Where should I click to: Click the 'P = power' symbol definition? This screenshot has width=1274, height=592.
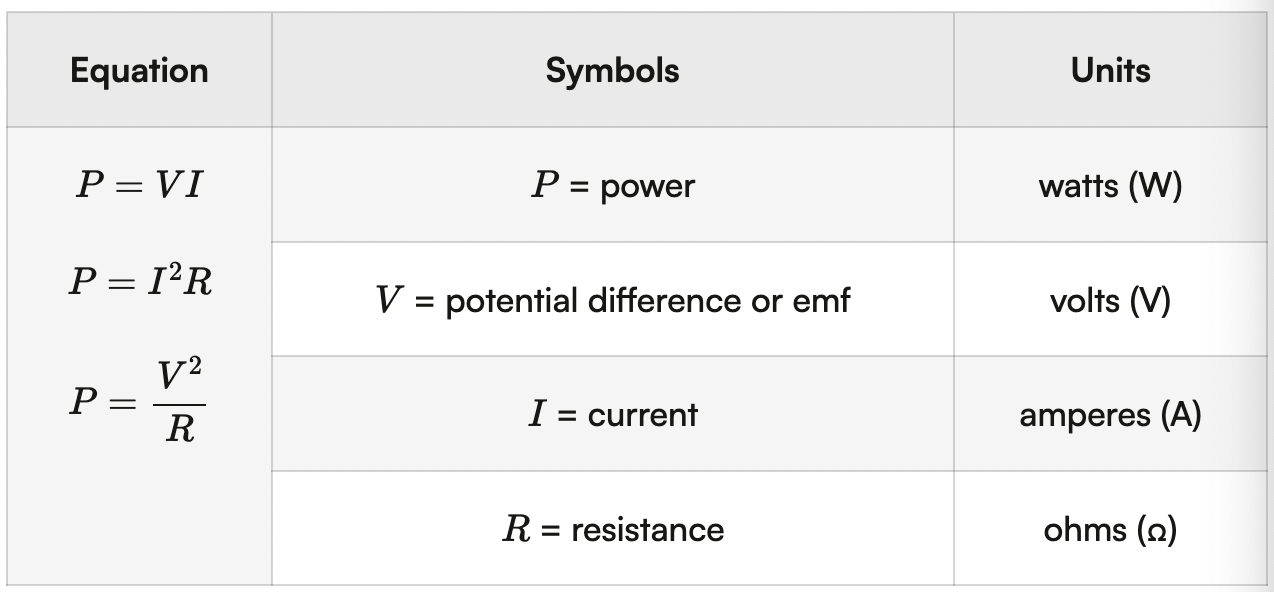612,186
